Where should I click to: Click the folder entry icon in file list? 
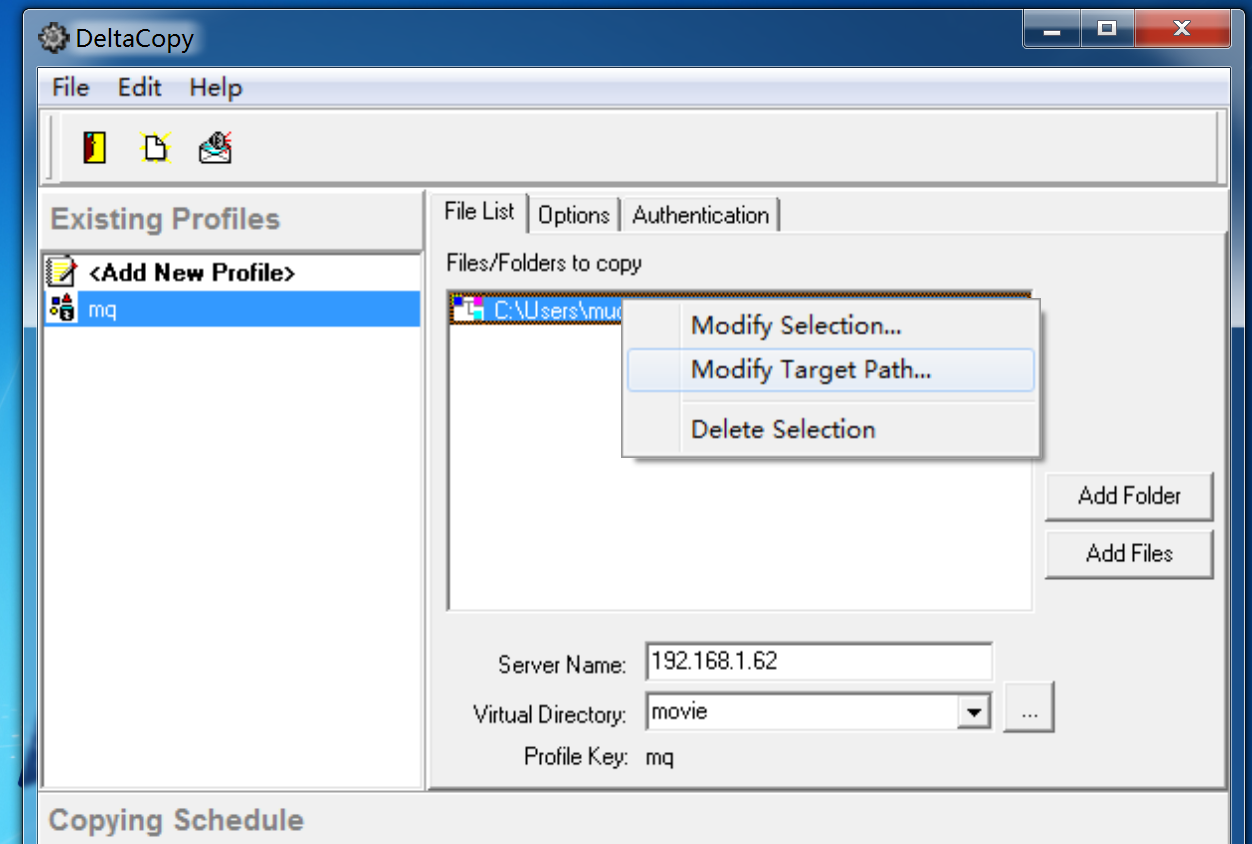tap(468, 309)
